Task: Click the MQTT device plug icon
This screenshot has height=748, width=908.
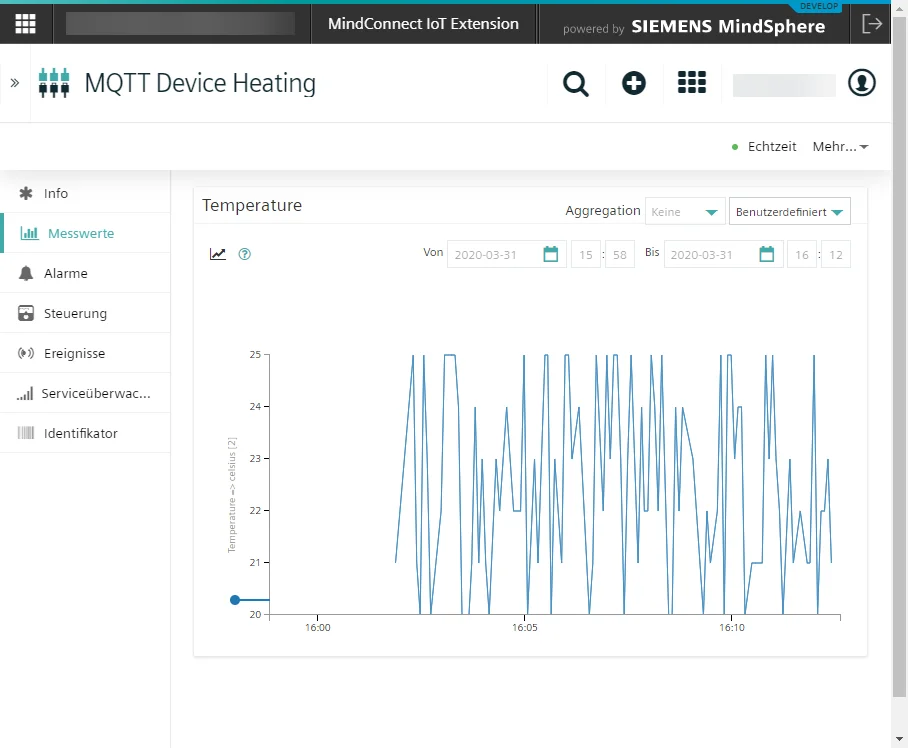Action: pyautogui.click(x=54, y=83)
